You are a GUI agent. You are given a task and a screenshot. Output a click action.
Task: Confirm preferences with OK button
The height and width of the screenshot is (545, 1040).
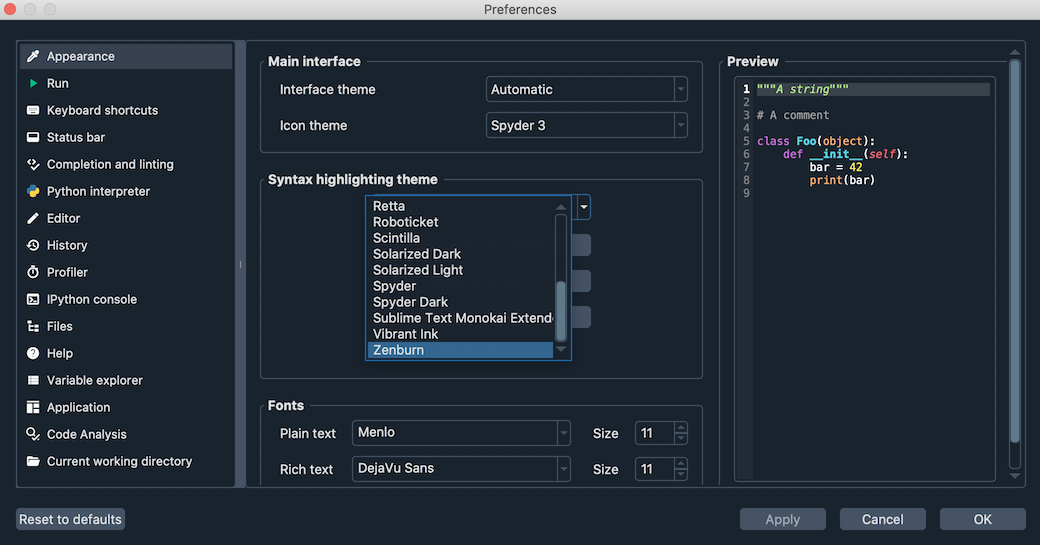[x=982, y=519]
